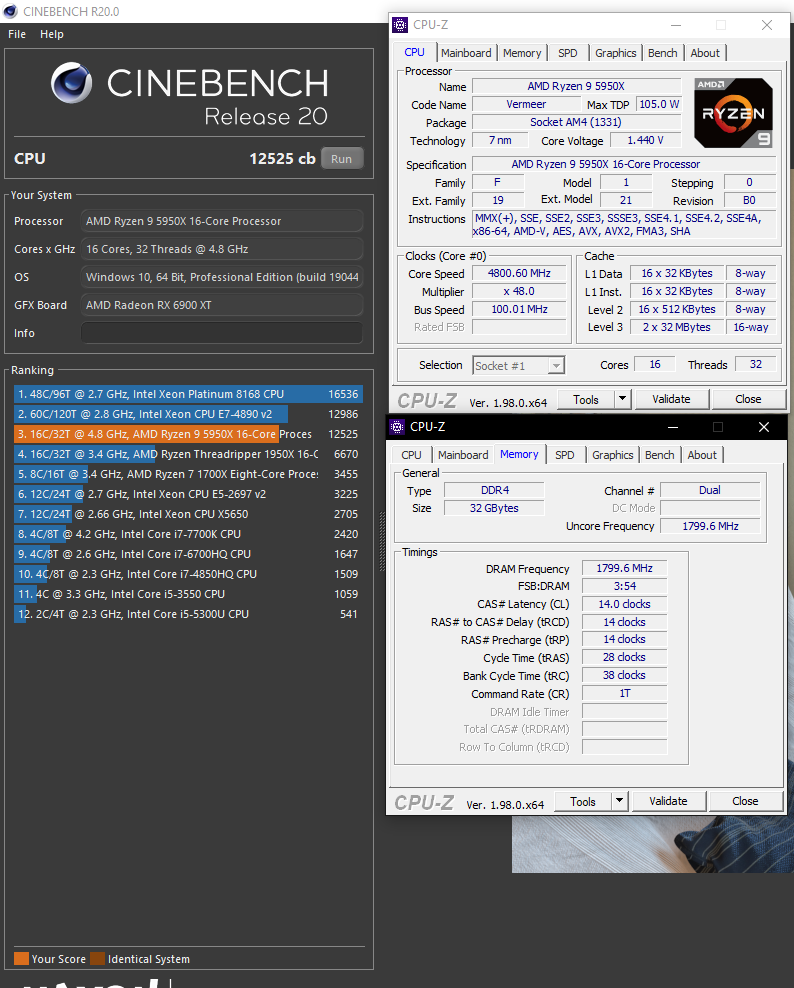
Task: Click the DRAM Frequency 1799.6 MHz value
Action: point(624,568)
